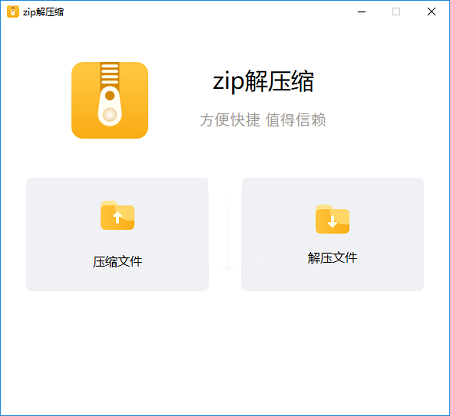Click the large yellow zipper app logo
This screenshot has width=450, height=416.
click(x=110, y=100)
